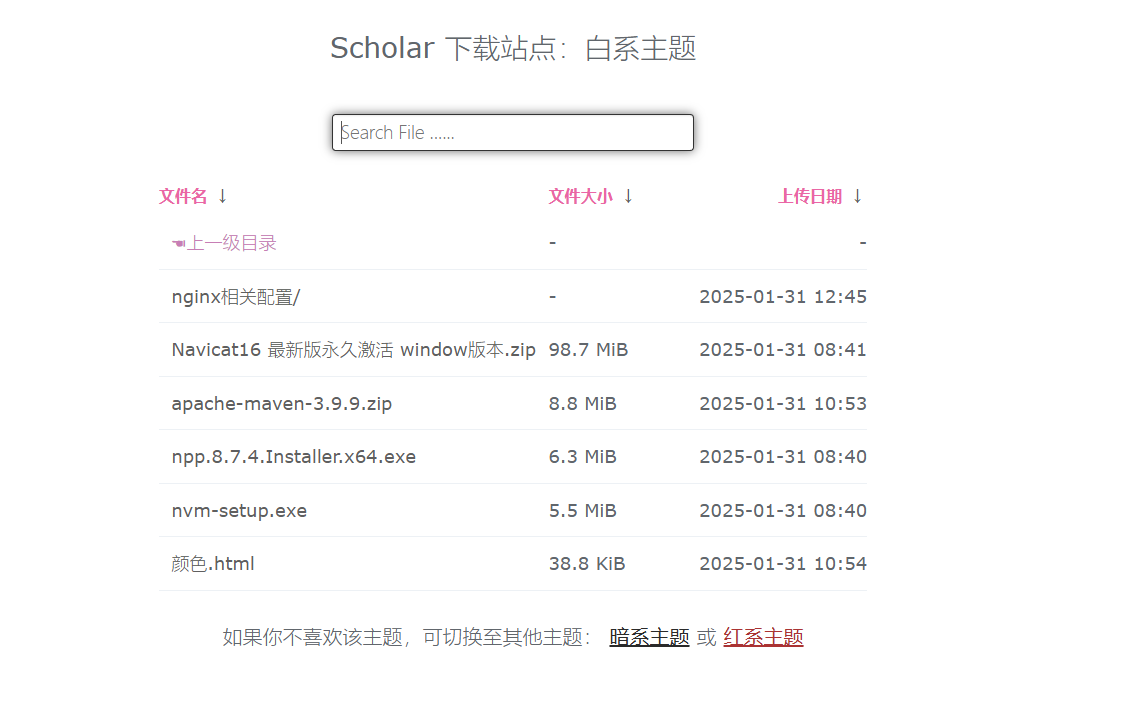
Task: Click the date 2025-01-31 12:45
Action: tap(783, 297)
